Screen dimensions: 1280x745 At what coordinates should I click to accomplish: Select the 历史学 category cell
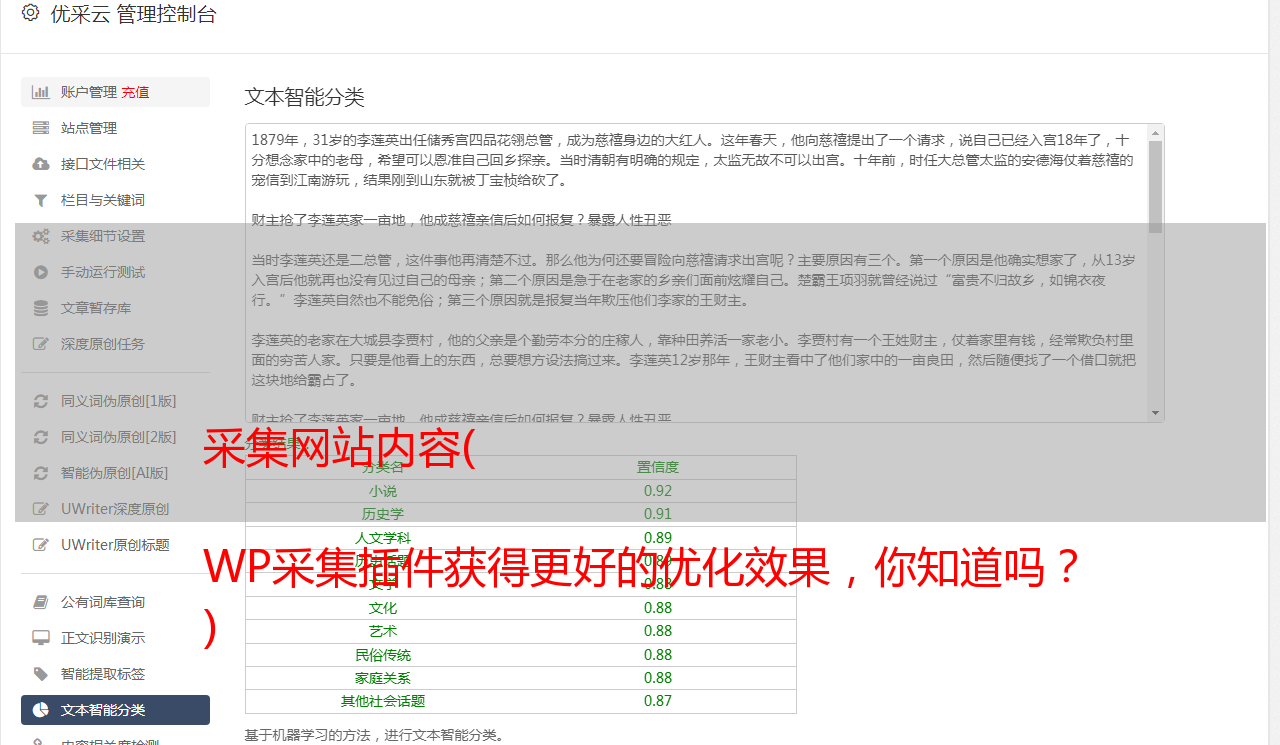[383, 514]
